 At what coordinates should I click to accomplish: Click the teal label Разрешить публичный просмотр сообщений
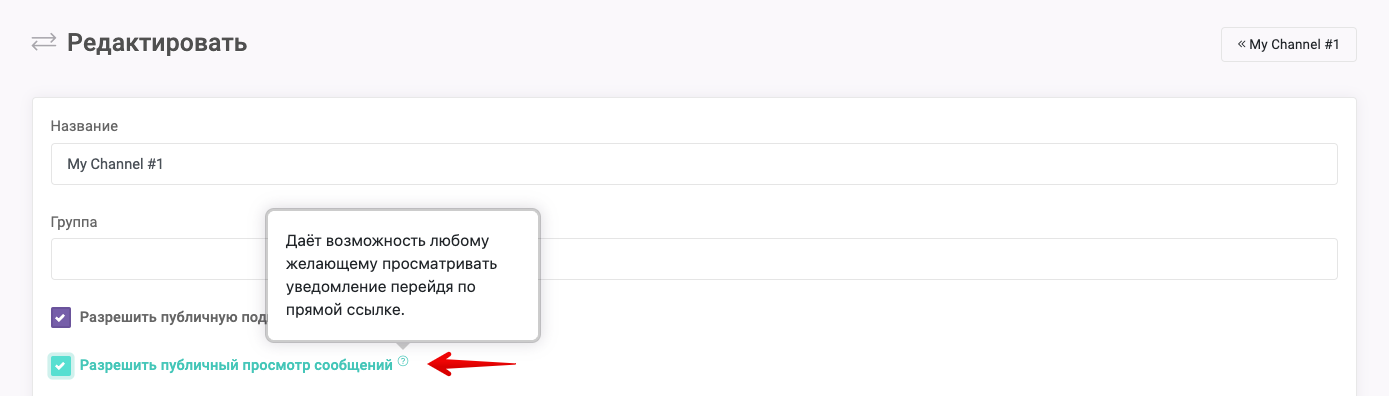point(236,366)
